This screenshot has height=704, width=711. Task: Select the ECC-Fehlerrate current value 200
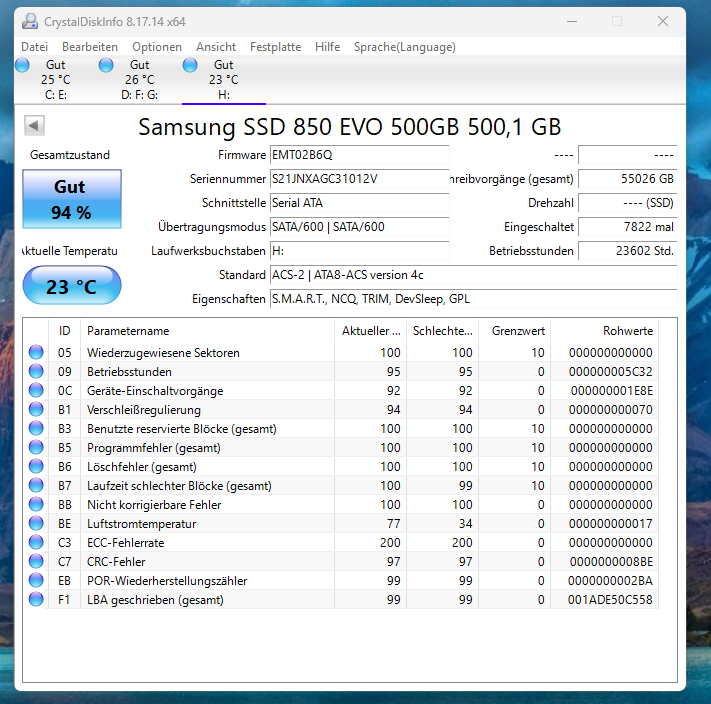click(390, 543)
